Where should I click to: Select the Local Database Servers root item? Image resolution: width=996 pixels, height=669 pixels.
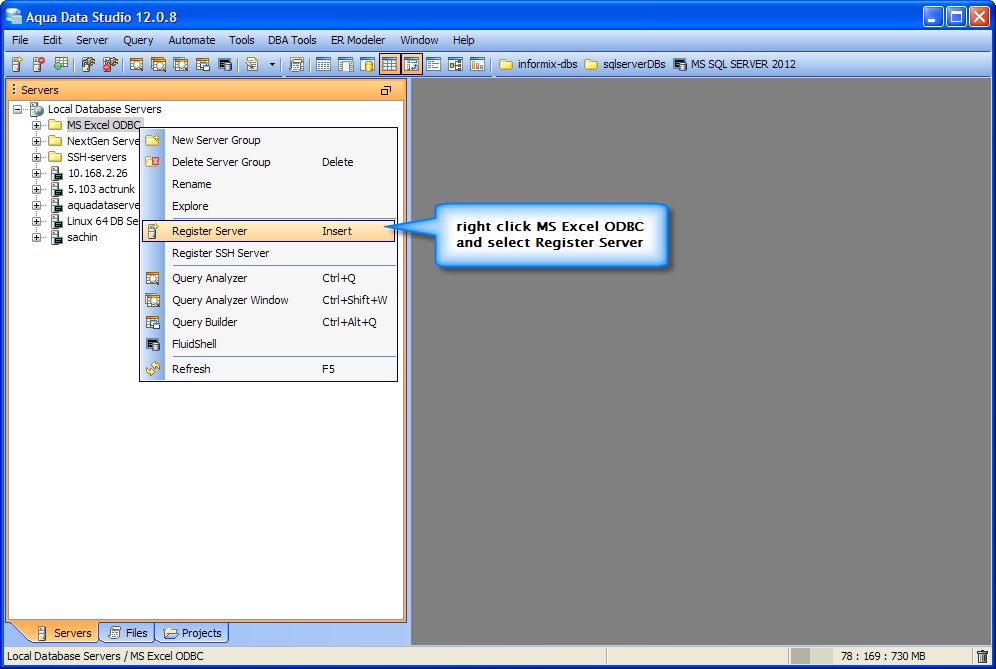[x=105, y=109]
